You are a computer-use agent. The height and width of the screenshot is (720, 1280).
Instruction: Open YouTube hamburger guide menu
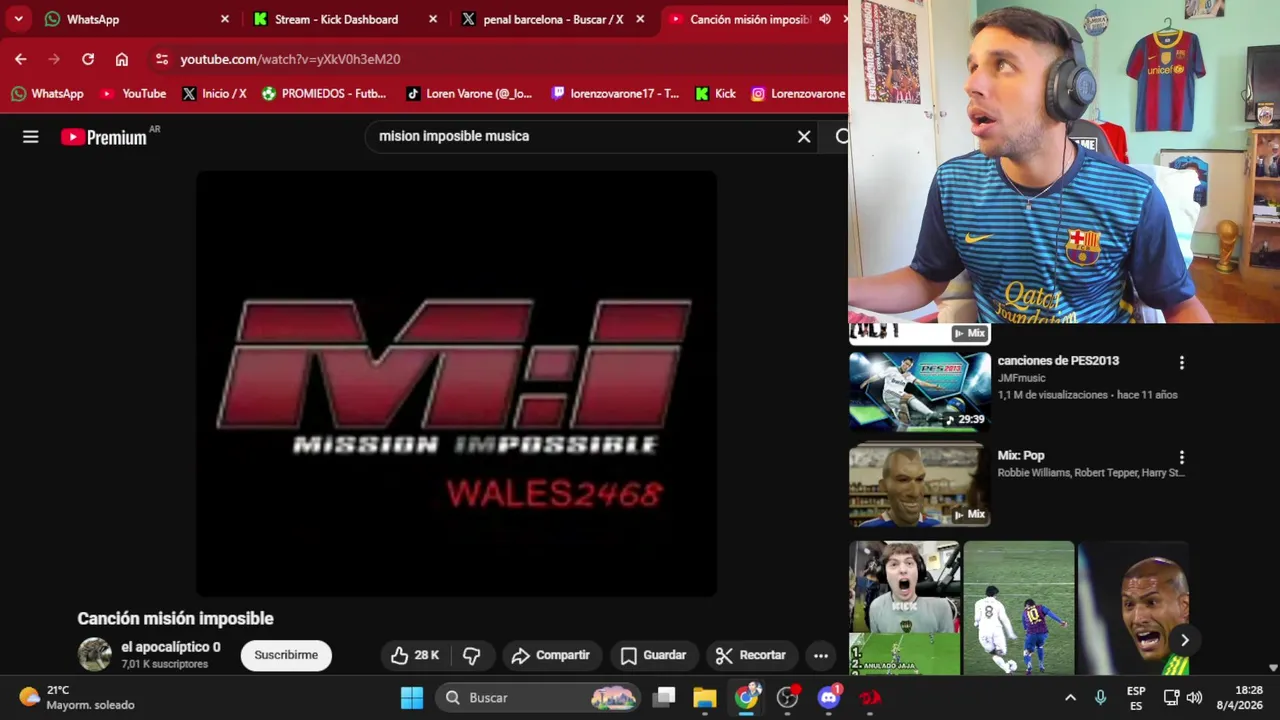[x=31, y=137]
